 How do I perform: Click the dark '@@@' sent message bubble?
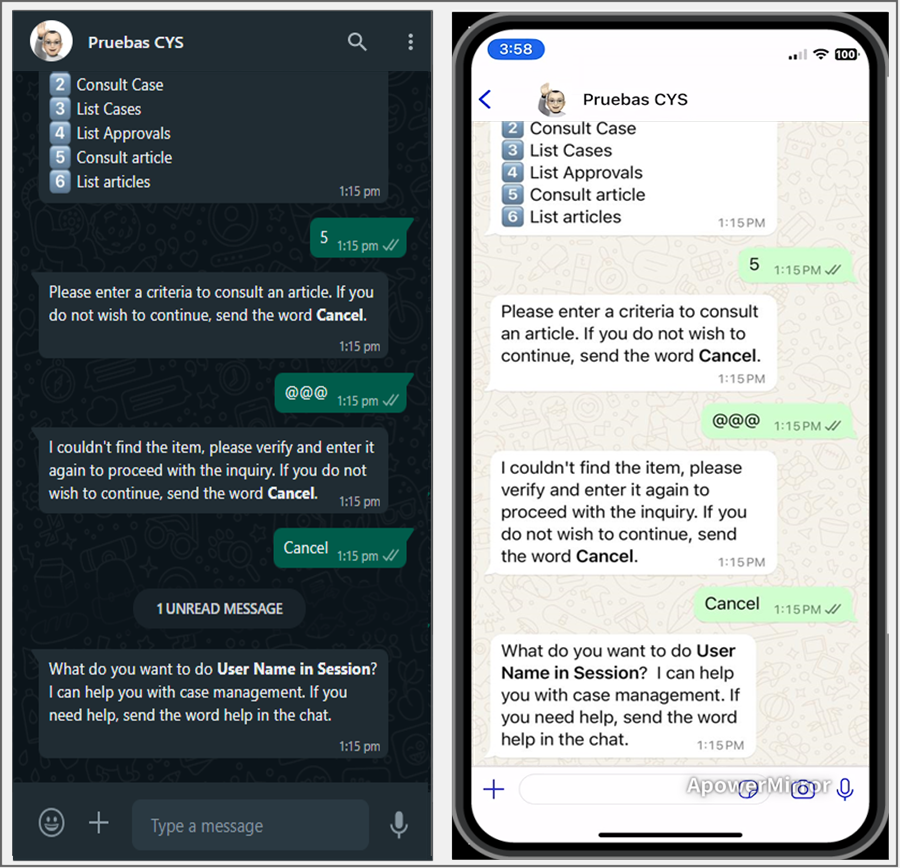(343, 393)
